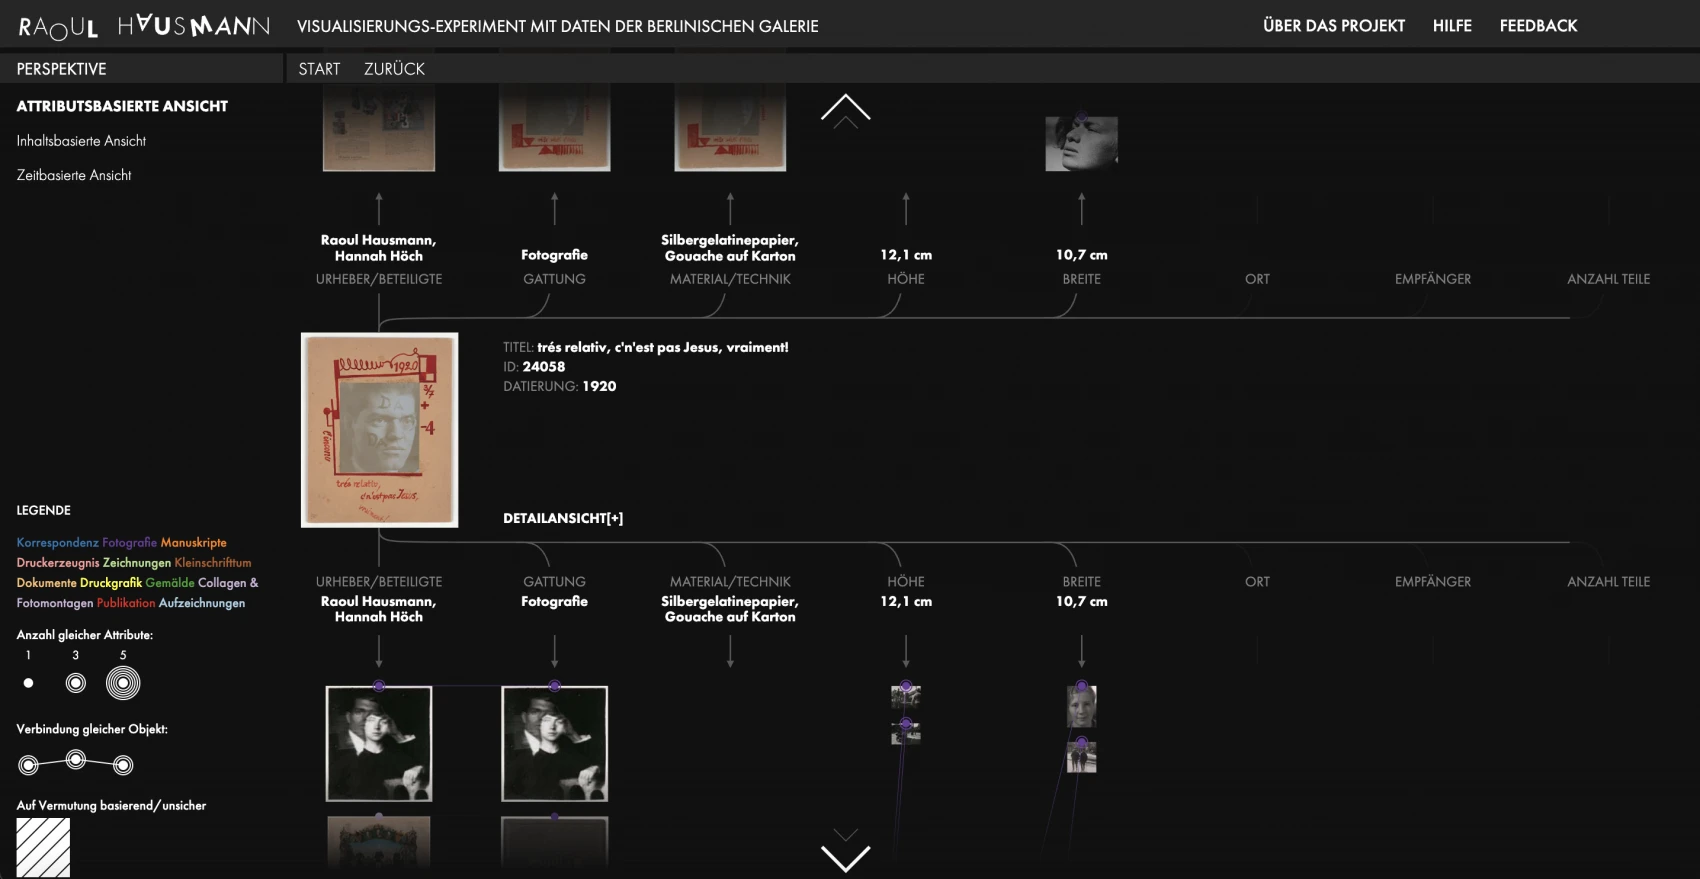Open the central 'trés relativ' artwork image

(x=379, y=430)
